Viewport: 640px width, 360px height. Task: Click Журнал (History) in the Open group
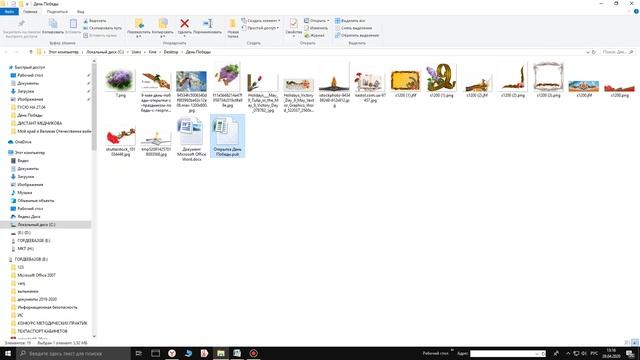point(315,36)
